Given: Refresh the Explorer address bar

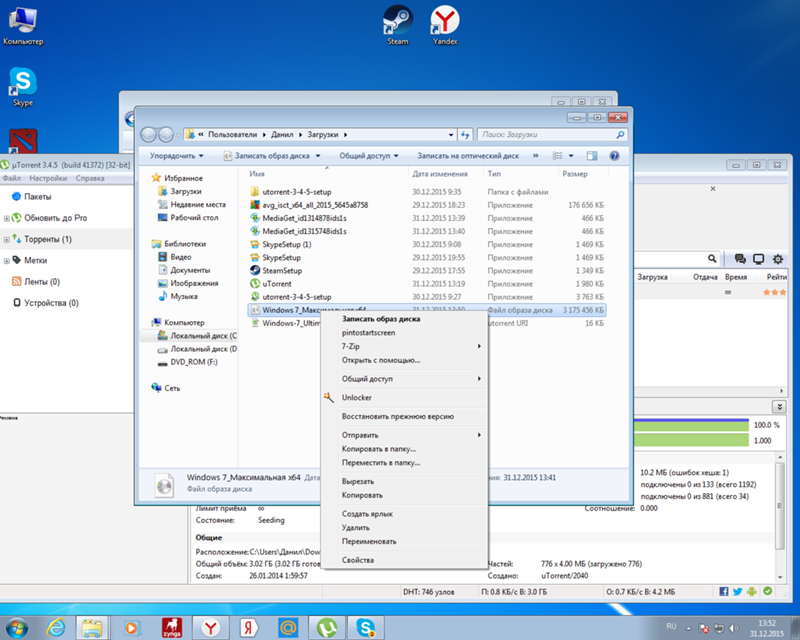Looking at the screenshot, I should (x=465, y=135).
